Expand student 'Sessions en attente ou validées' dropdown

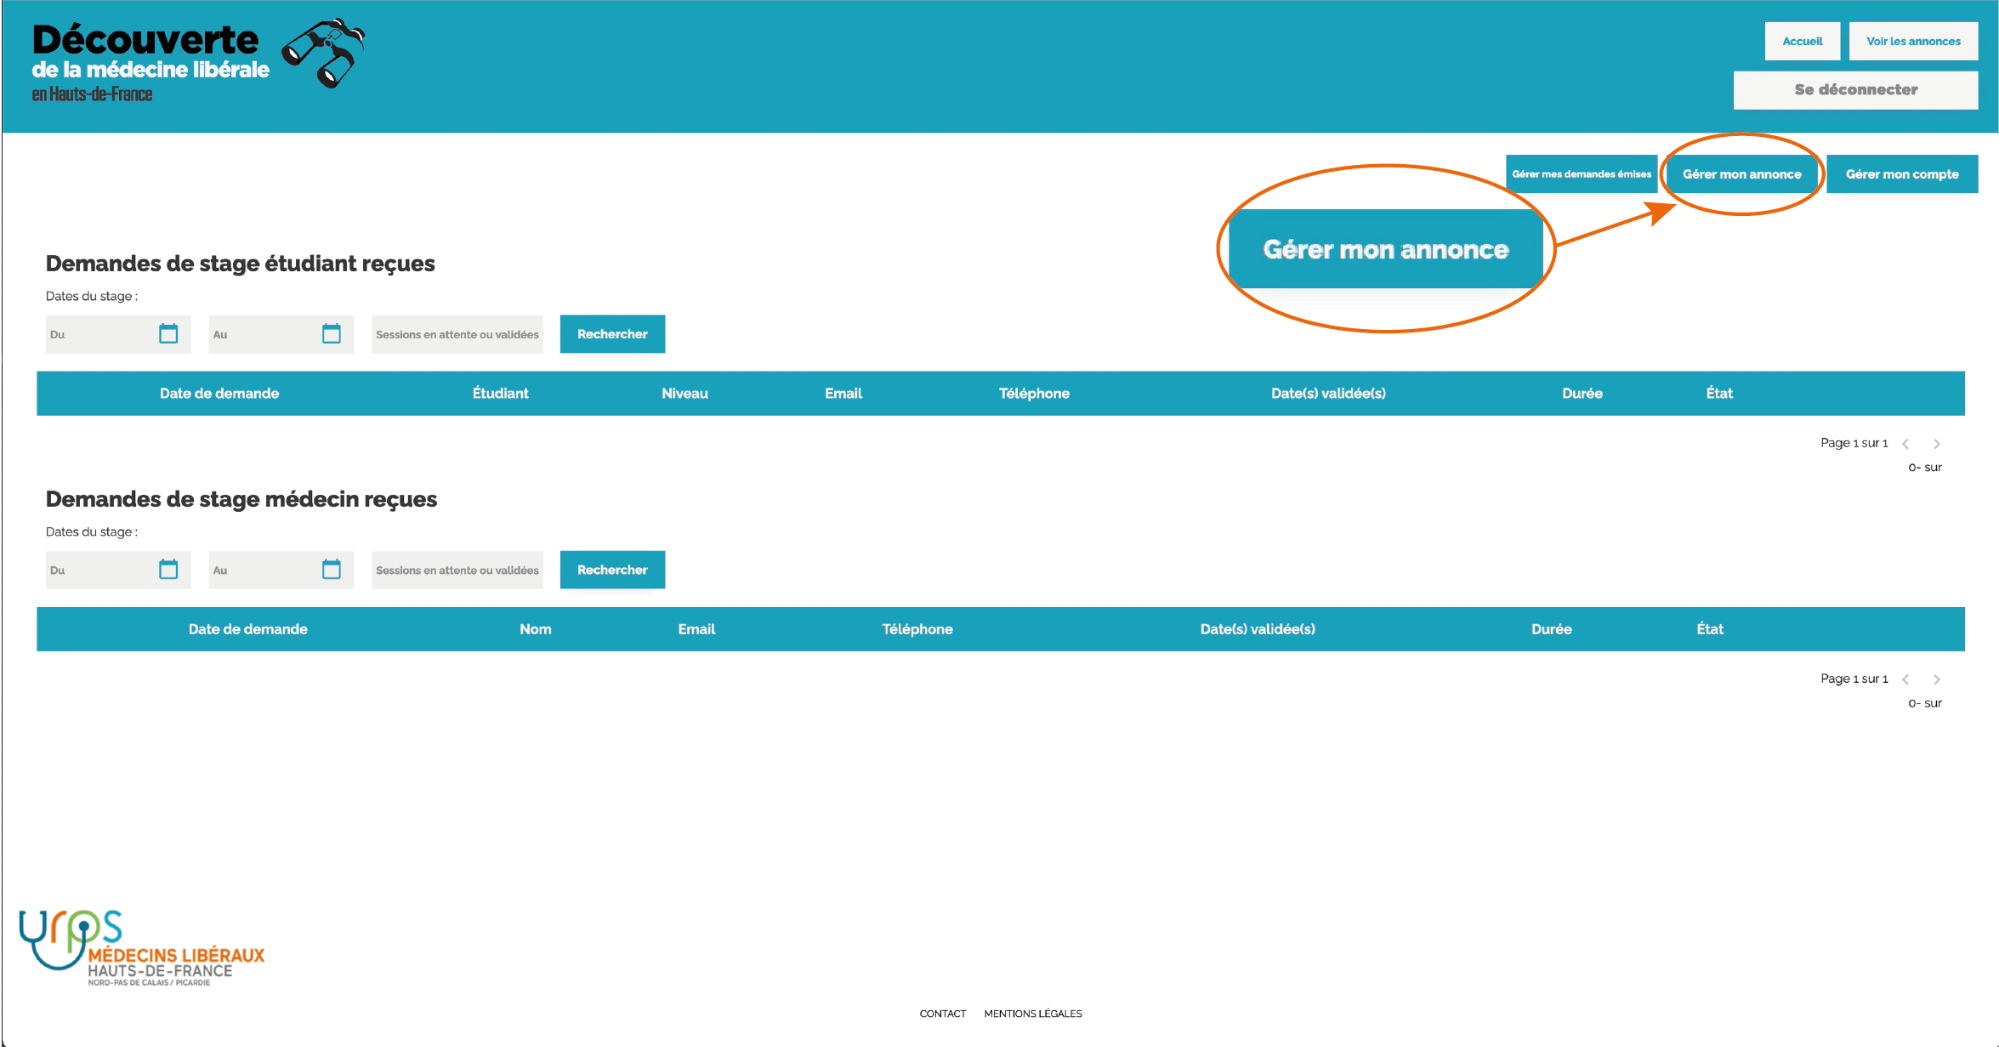(457, 335)
